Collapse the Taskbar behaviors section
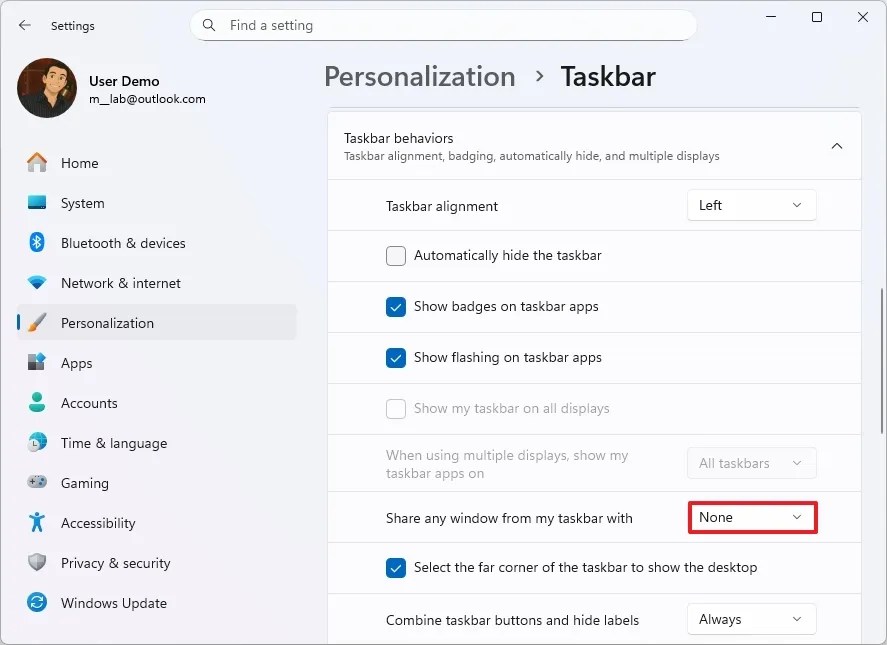 point(837,145)
